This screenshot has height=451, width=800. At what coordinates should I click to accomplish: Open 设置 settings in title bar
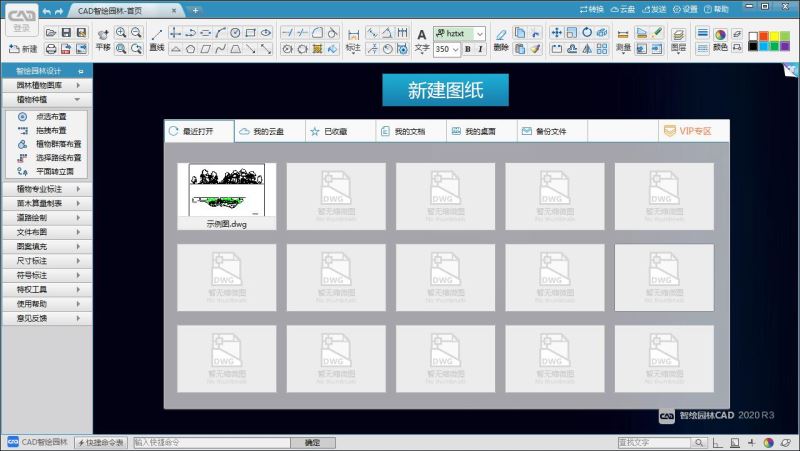[685, 9]
